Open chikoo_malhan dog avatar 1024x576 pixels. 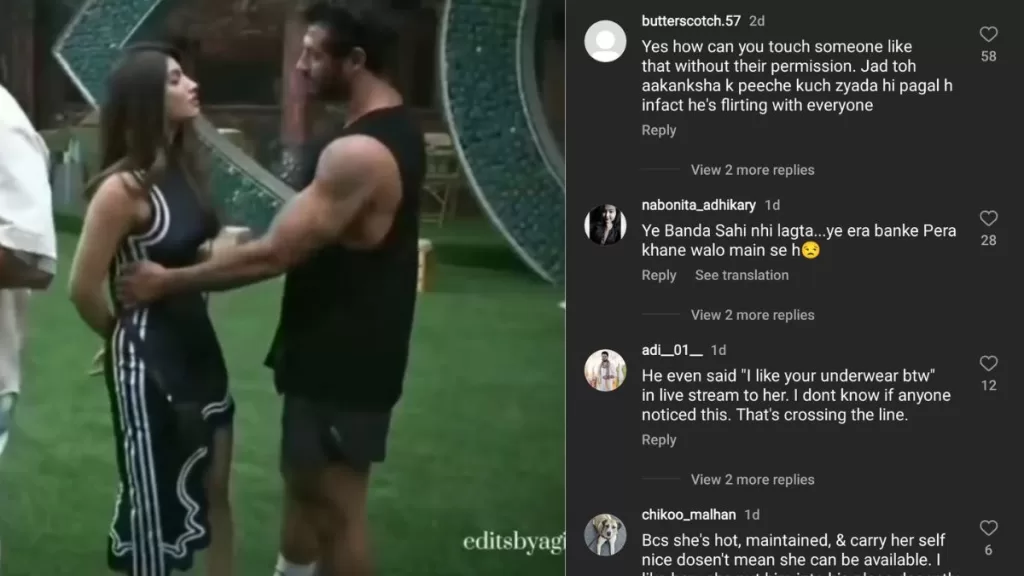(605, 535)
